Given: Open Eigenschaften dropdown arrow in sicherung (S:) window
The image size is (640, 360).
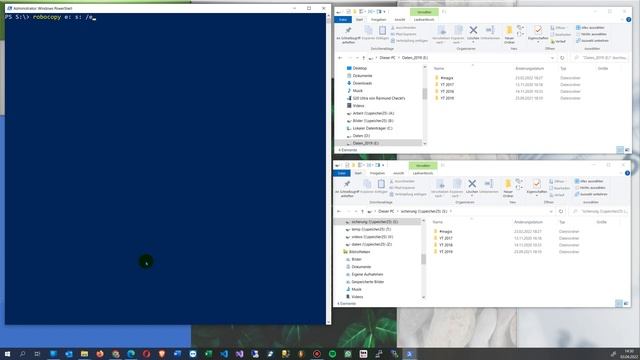Looking at the screenshot, I should pyautogui.click(x=537, y=196).
